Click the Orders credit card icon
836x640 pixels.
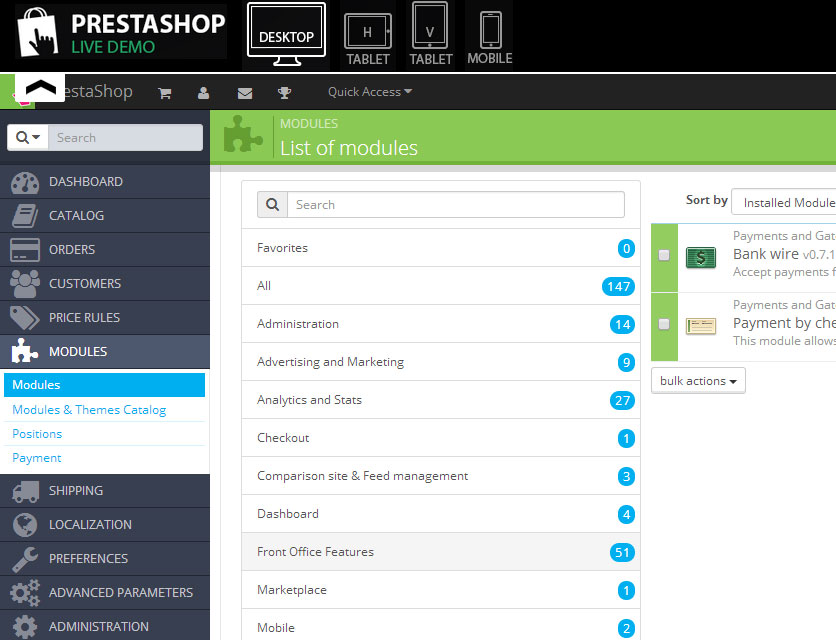(x=25, y=250)
